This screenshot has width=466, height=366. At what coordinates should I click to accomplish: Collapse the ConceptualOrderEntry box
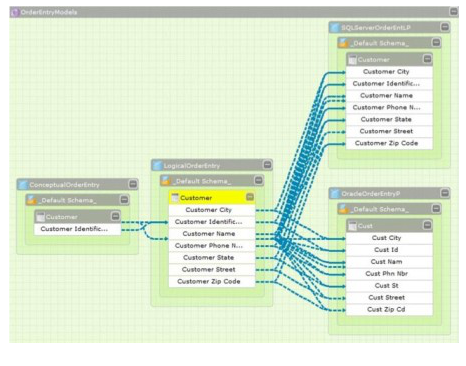point(133,184)
